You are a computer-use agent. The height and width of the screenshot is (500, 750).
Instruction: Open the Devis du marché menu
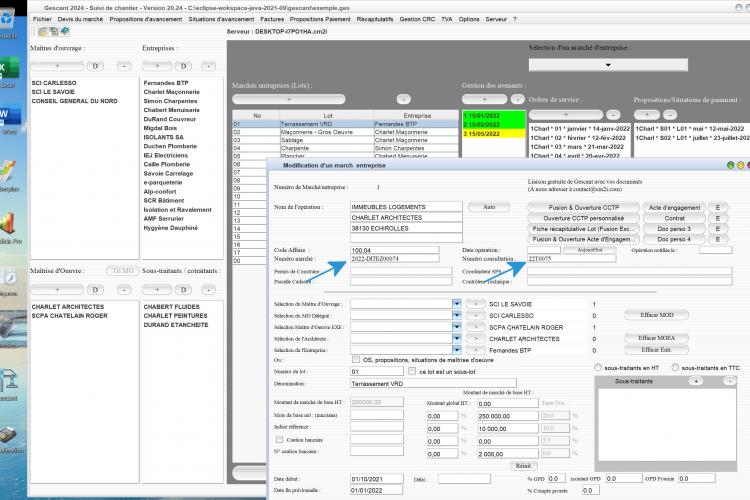point(80,19)
